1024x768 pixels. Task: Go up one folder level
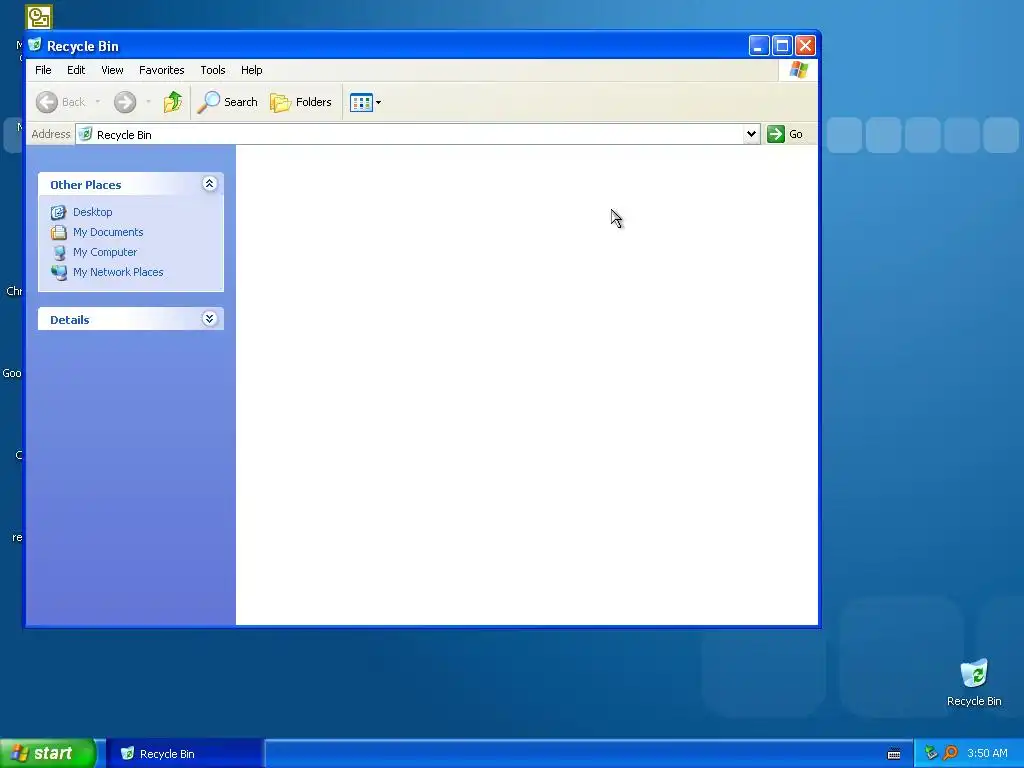[x=172, y=102]
